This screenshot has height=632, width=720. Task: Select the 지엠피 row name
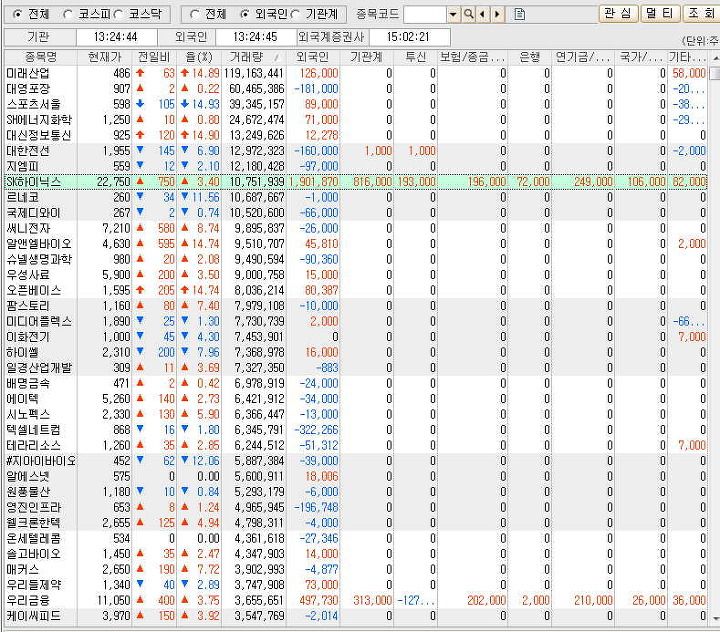22,166
